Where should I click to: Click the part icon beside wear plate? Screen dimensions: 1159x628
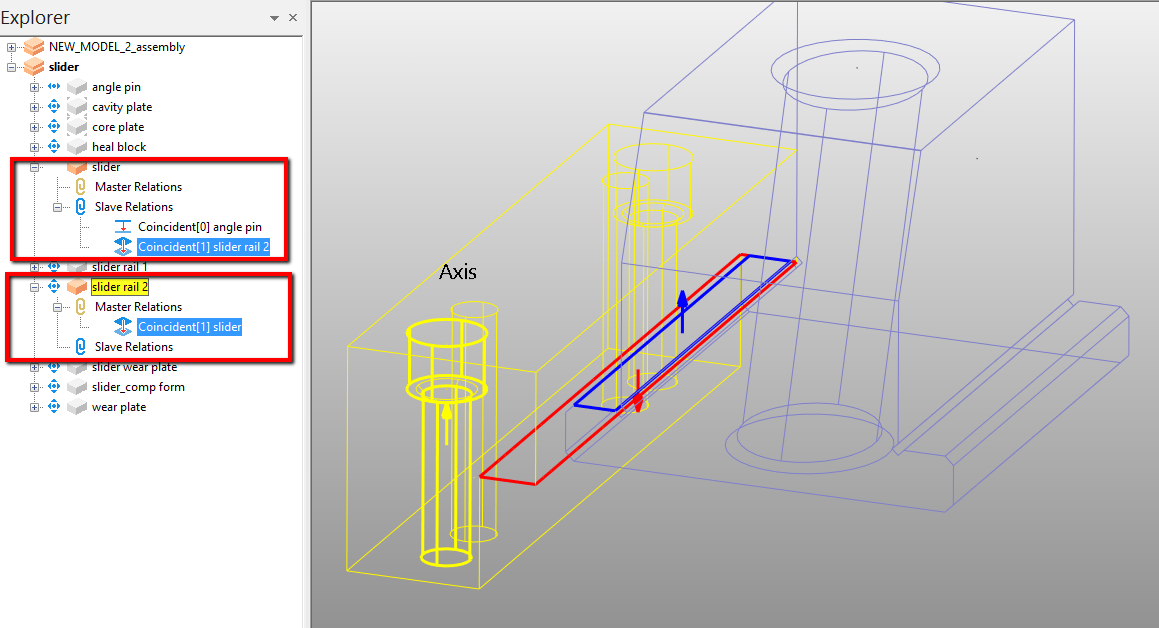click(x=77, y=406)
